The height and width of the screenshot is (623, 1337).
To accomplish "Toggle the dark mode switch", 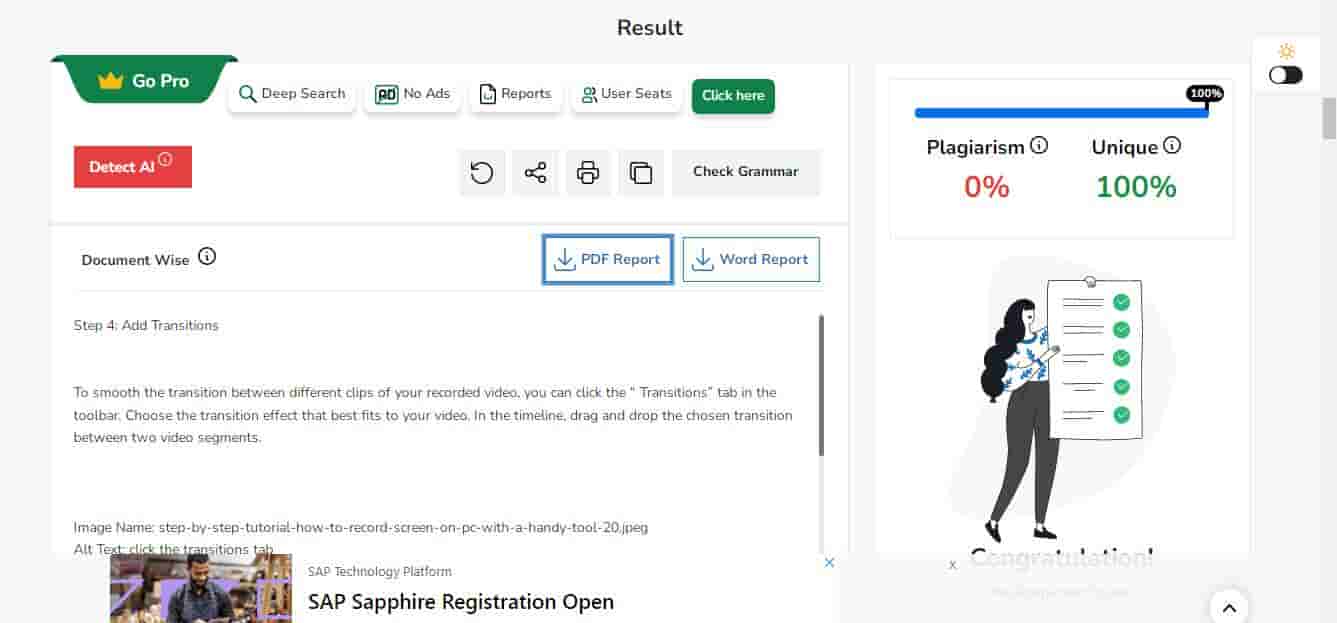I will (x=1286, y=75).
